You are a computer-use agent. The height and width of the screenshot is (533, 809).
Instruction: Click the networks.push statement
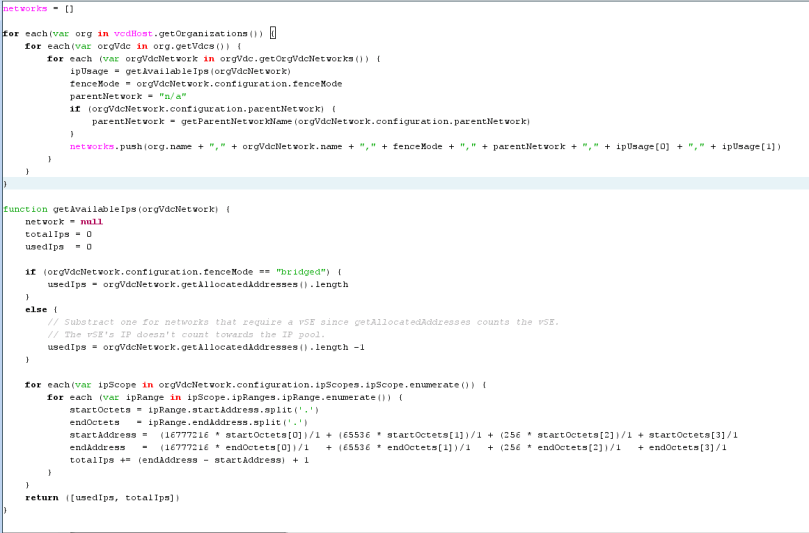tap(105, 146)
